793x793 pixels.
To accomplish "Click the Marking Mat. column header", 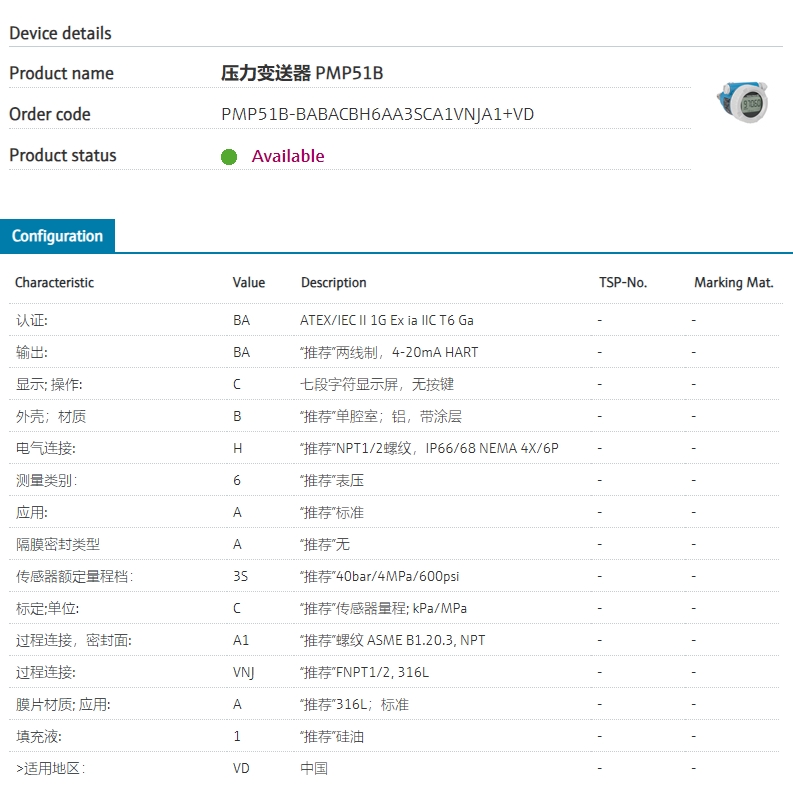I will point(733,283).
